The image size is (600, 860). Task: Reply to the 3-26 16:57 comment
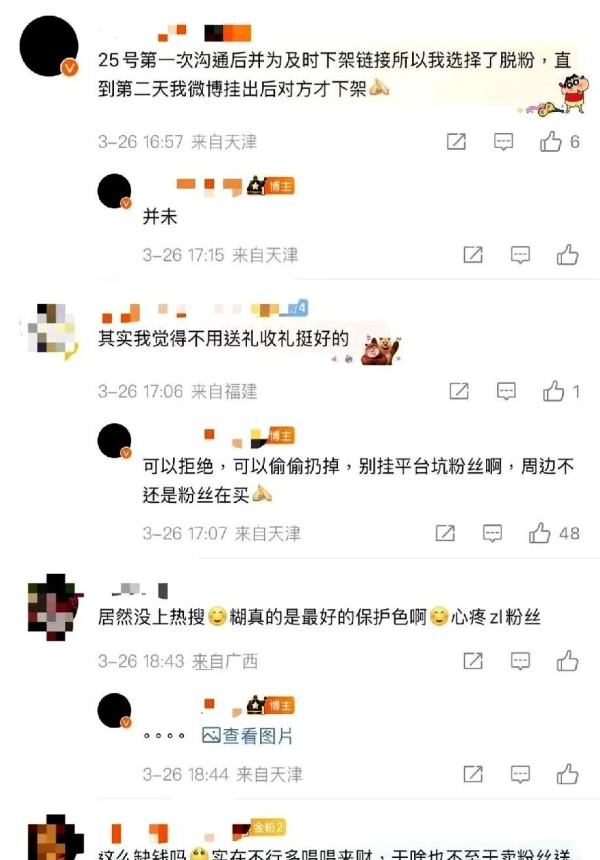pos(503,142)
